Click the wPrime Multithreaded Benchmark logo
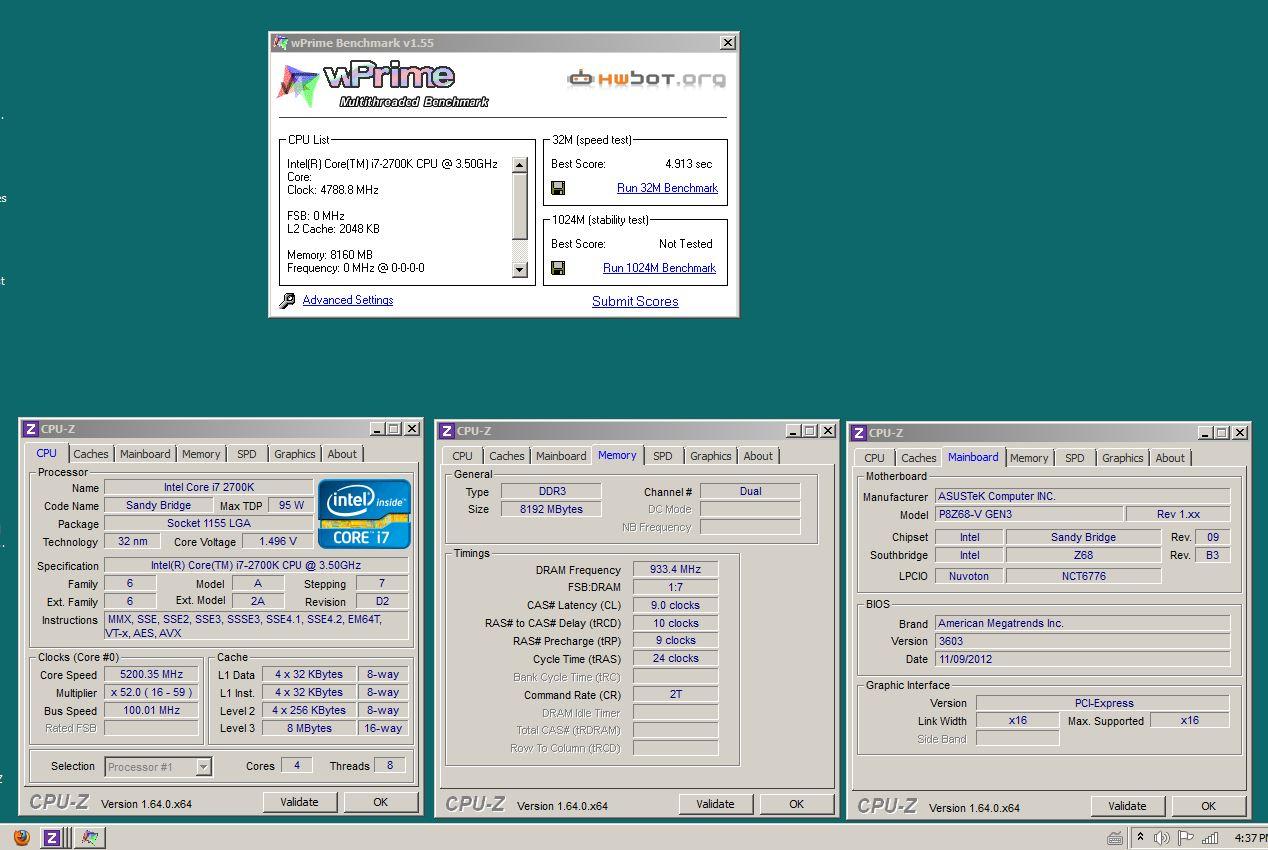The width and height of the screenshot is (1268, 850). point(383,84)
